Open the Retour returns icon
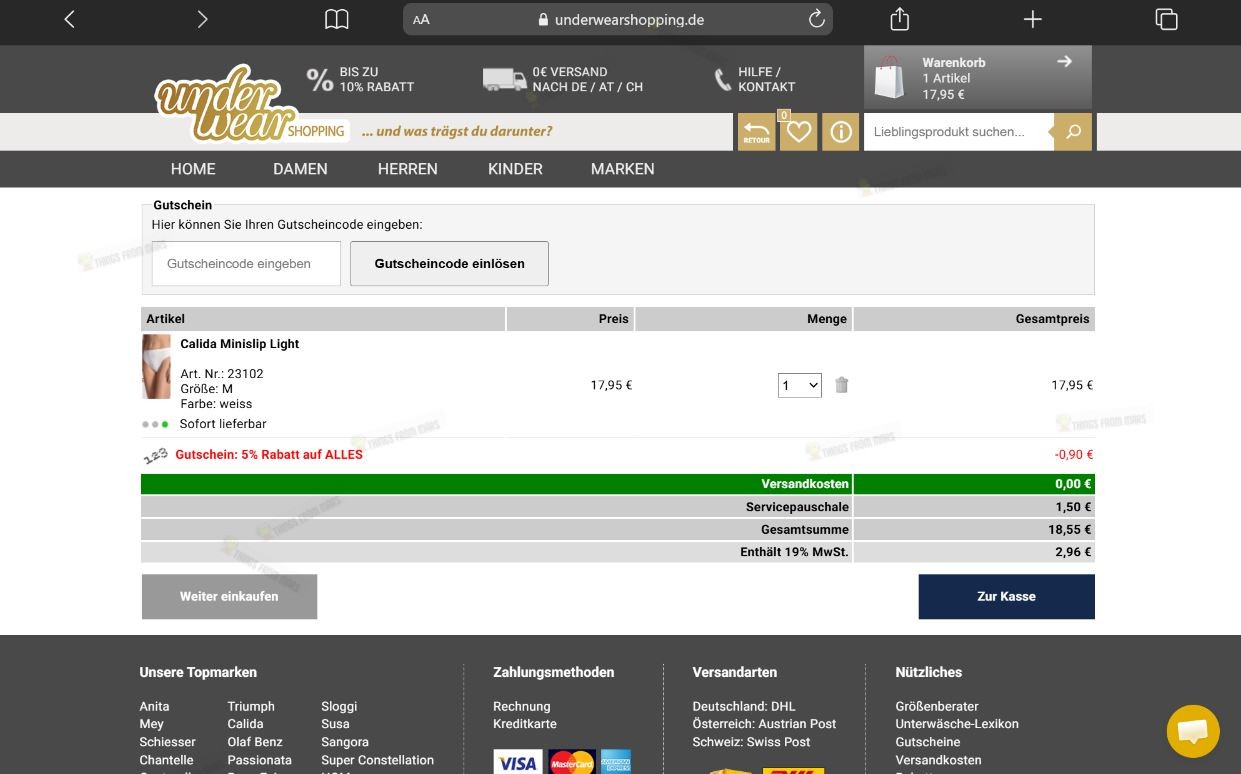Screen dimensions: 1241x774 [x=756, y=132]
